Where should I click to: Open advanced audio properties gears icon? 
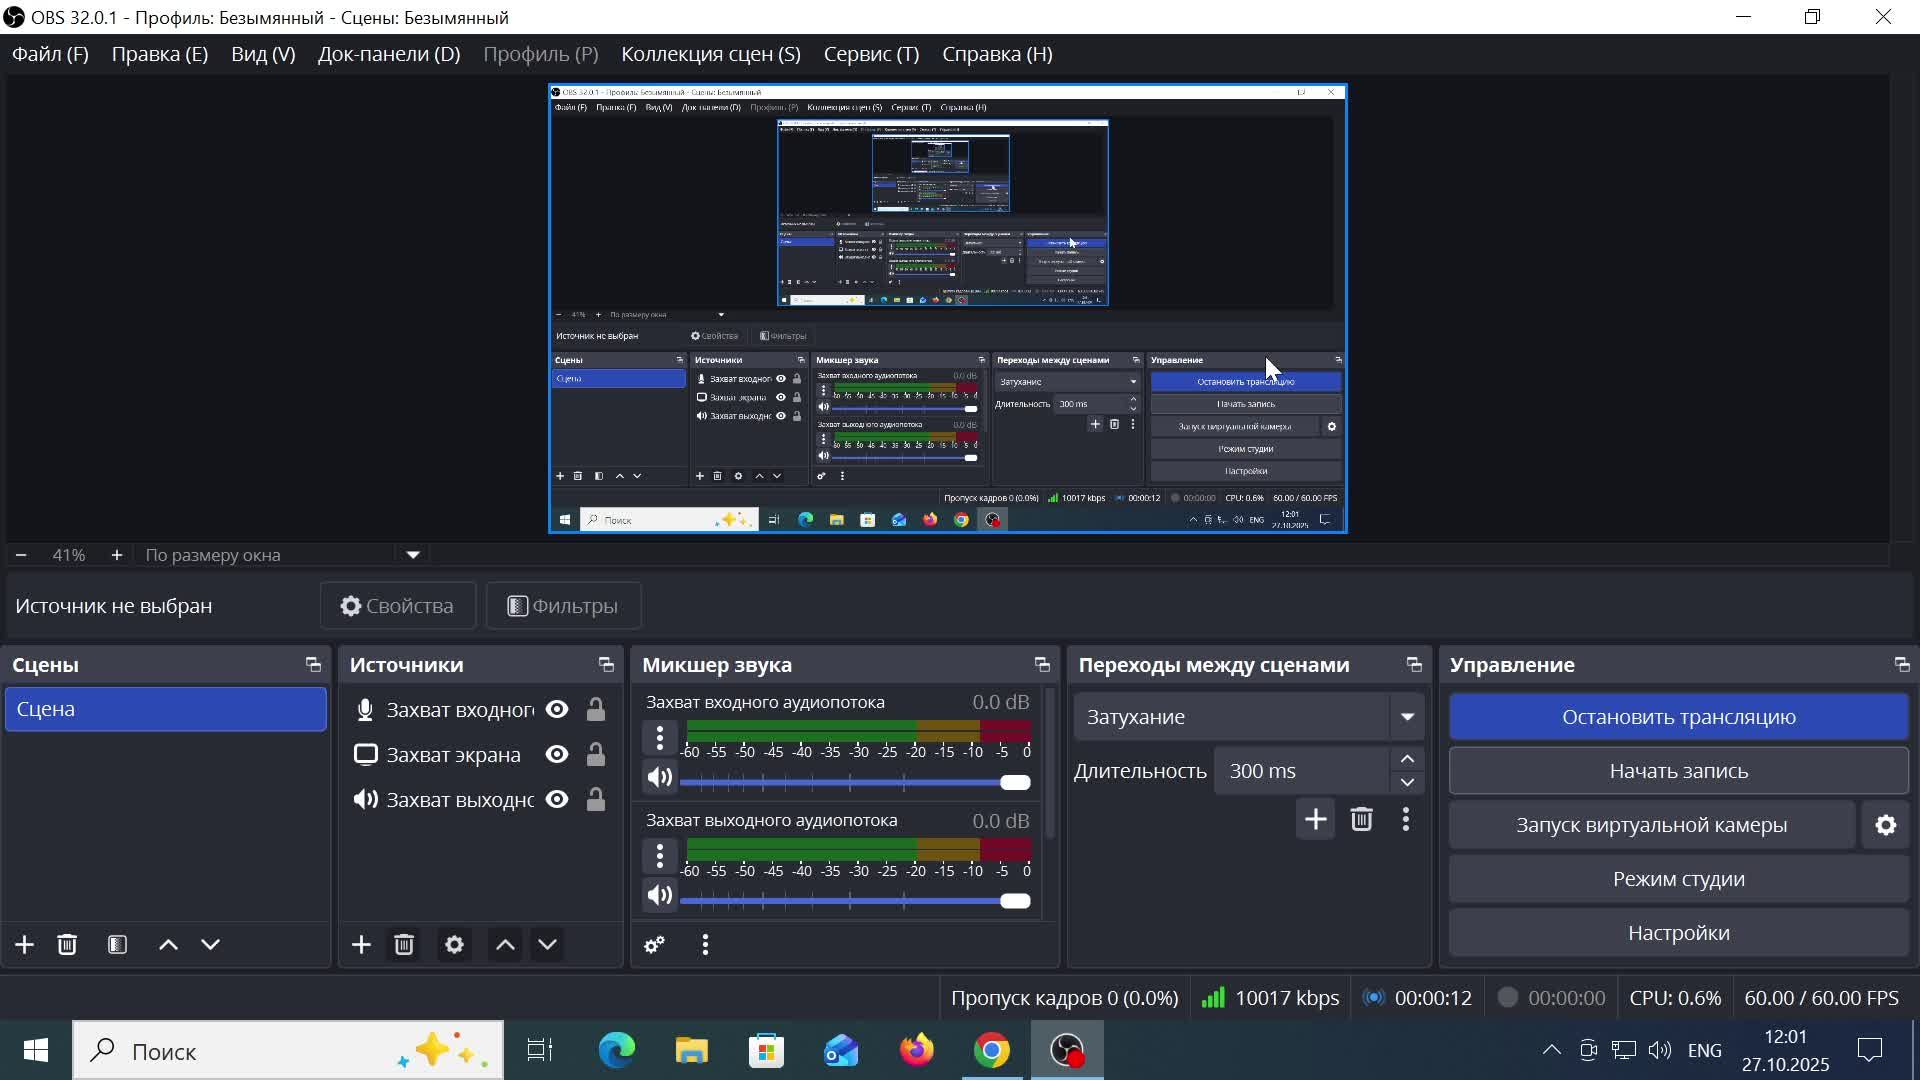[655, 945]
